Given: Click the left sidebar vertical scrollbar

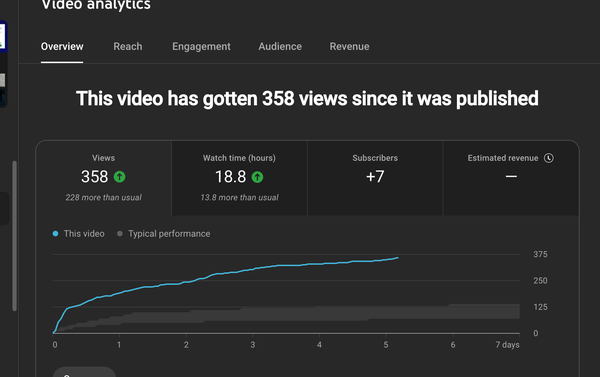Looking at the screenshot, I should point(15,236).
